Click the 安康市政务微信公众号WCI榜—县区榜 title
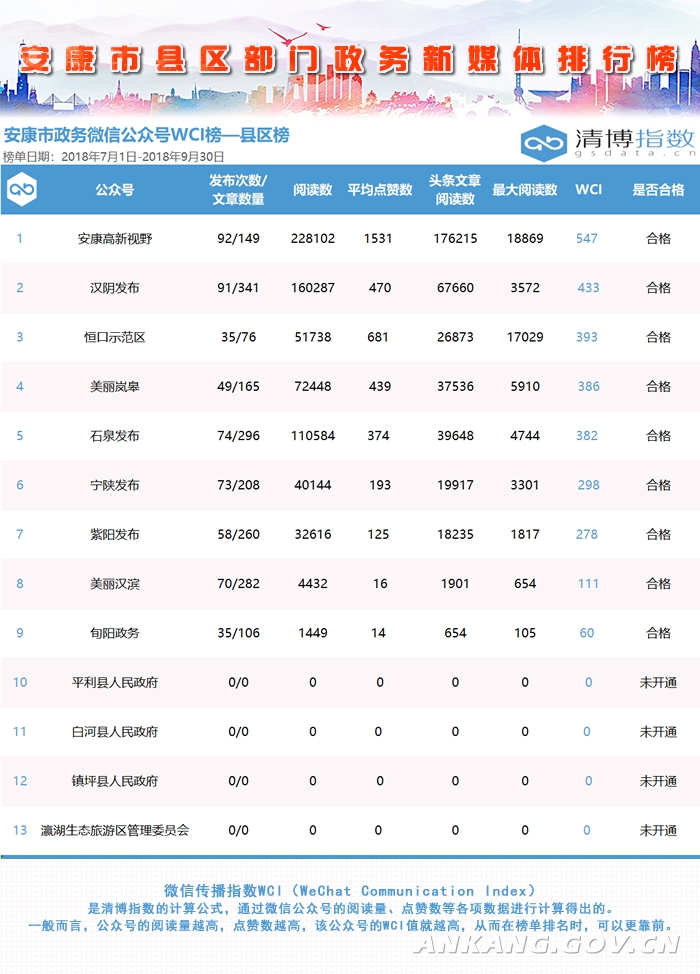Viewport: 700px width, 974px height. coord(147,135)
